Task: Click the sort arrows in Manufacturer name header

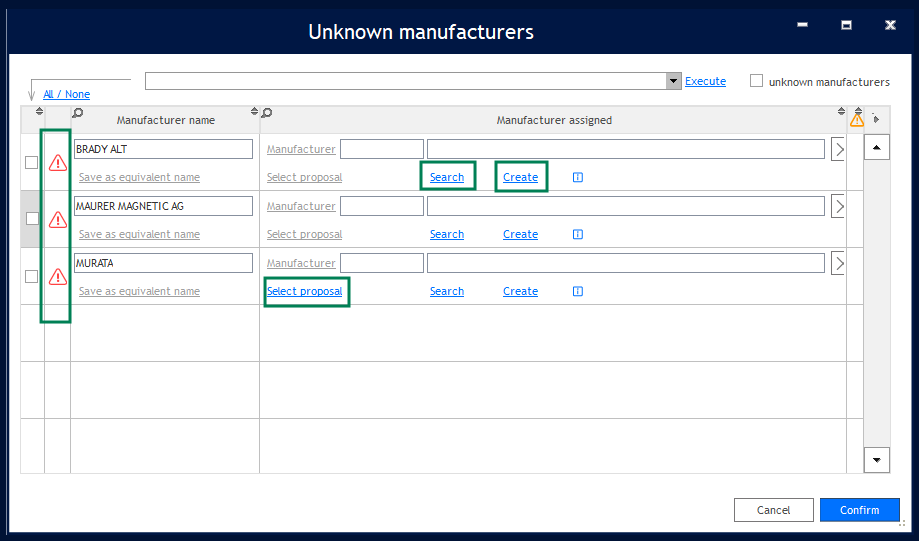Action: pyautogui.click(x=254, y=113)
